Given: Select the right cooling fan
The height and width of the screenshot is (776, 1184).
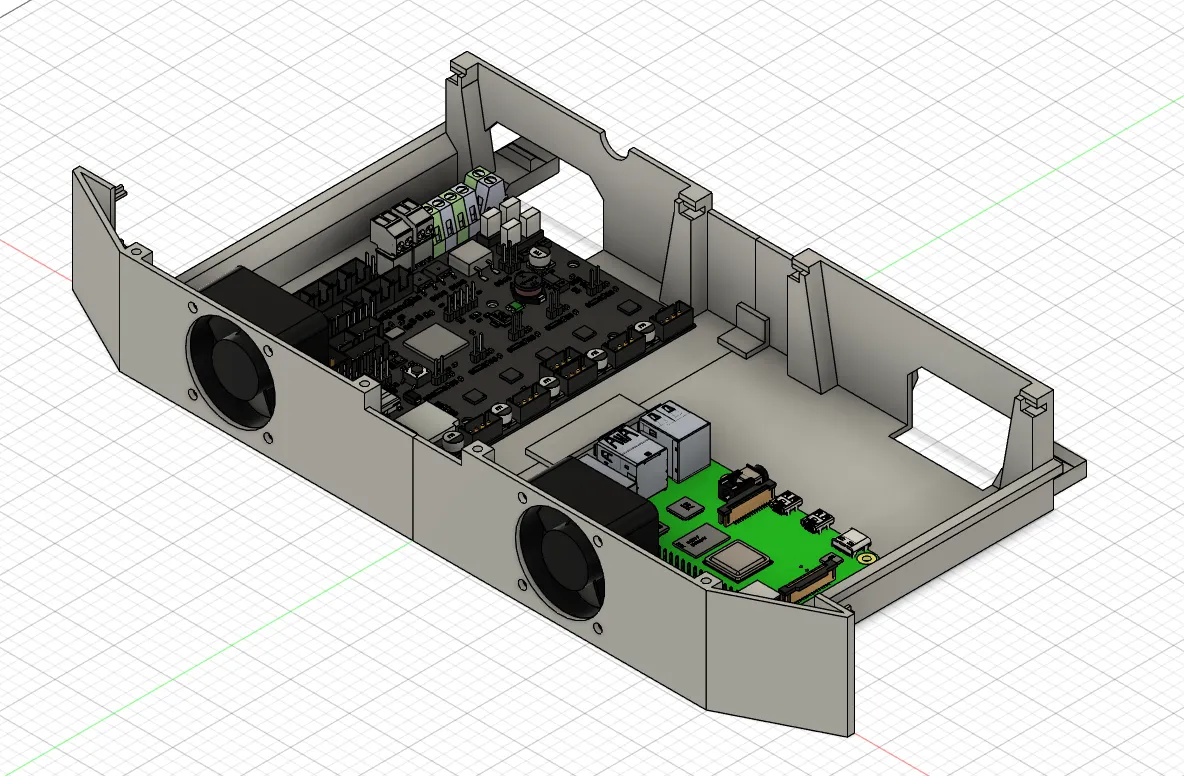Looking at the screenshot, I should coord(559,561).
